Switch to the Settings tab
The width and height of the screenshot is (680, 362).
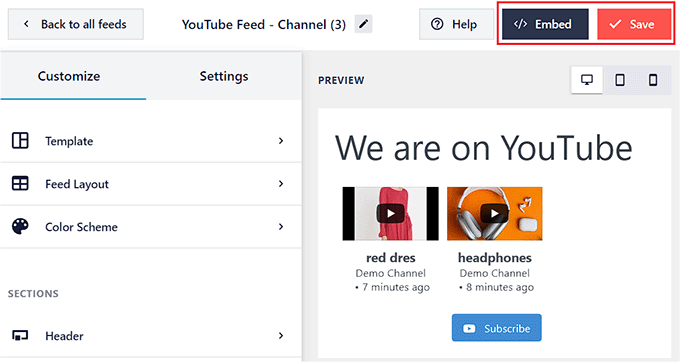[224, 76]
